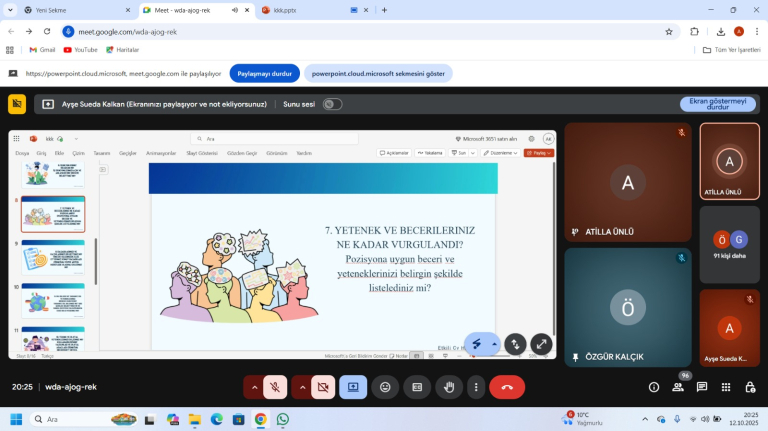
Task: Switch to the kkk.pptx browser tab
Action: pyautogui.click(x=300, y=10)
